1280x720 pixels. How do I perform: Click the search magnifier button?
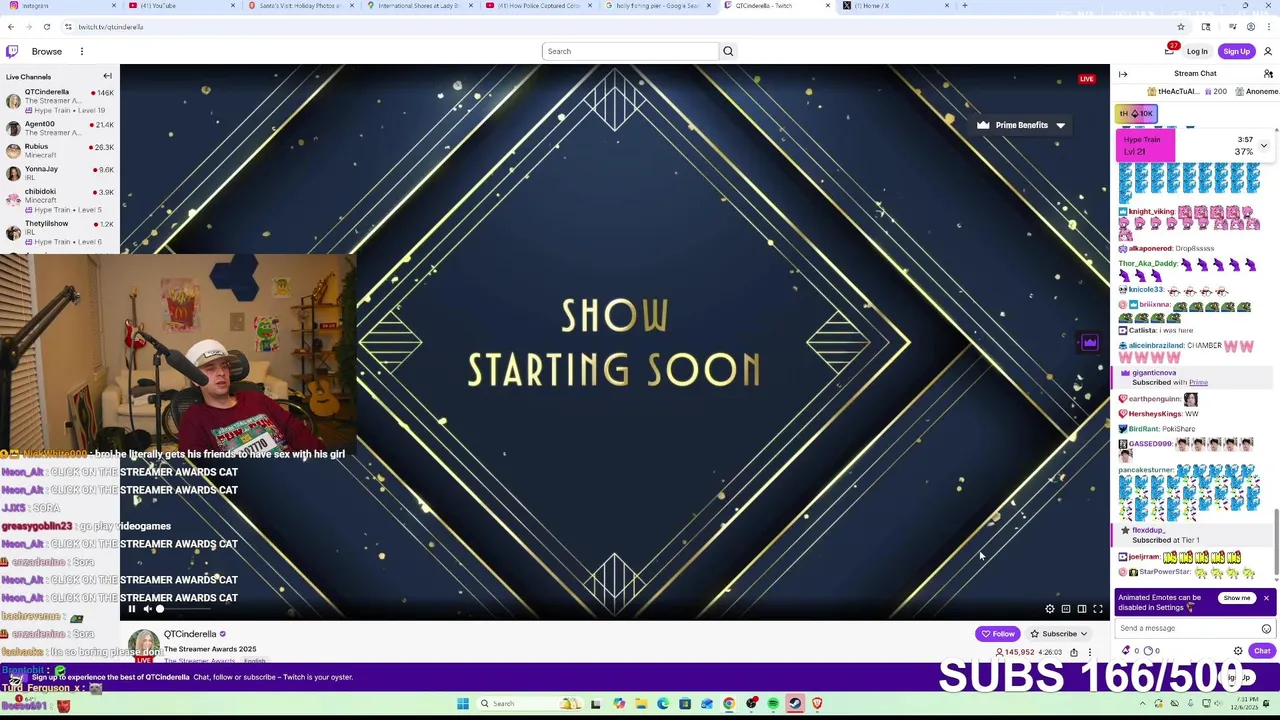coord(728,51)
